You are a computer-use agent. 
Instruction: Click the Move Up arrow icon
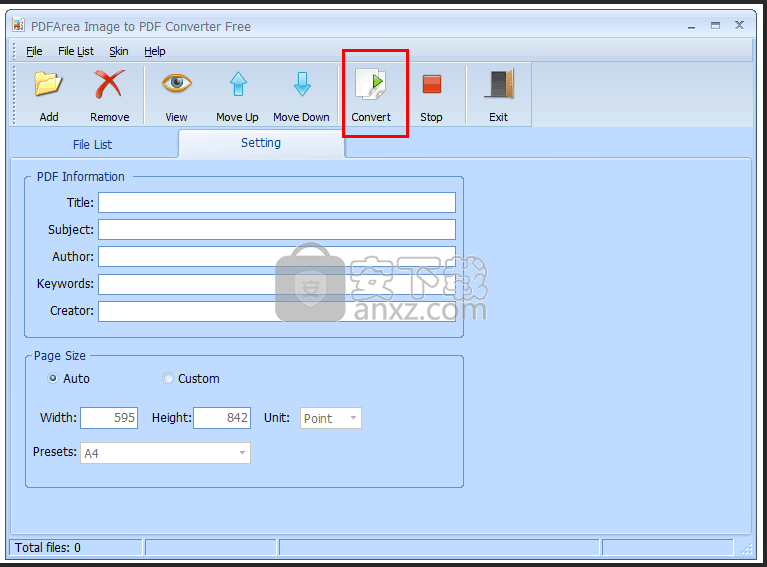(x=238, y=84)
